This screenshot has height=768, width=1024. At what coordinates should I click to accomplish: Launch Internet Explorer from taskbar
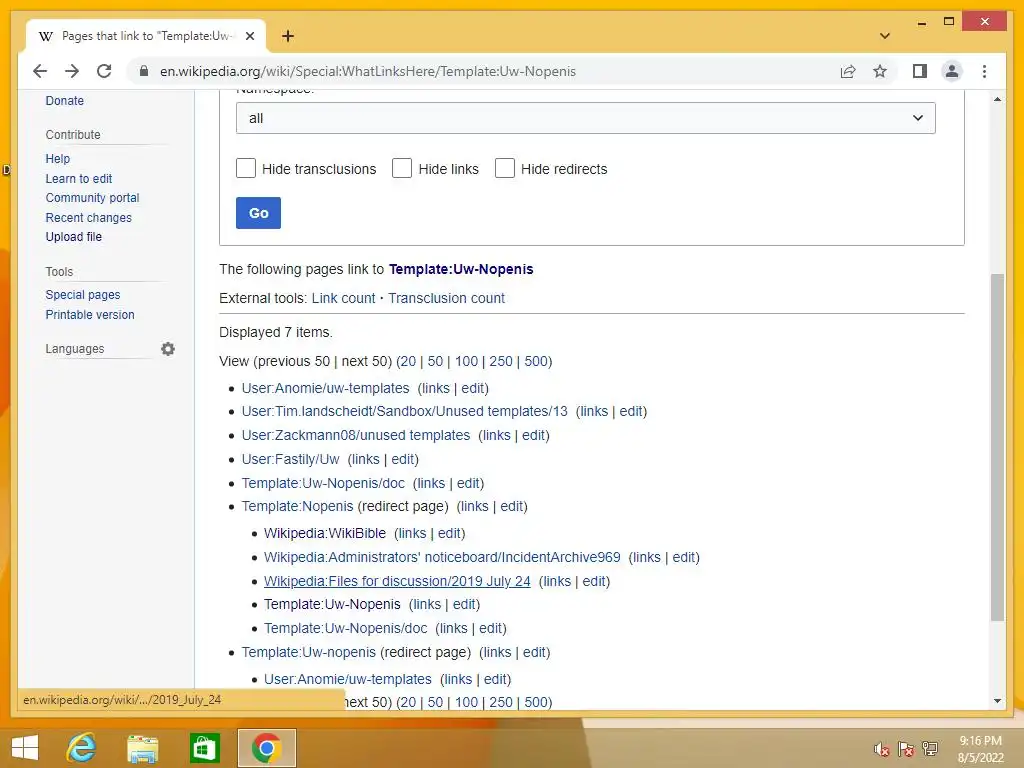click(81, 748)
